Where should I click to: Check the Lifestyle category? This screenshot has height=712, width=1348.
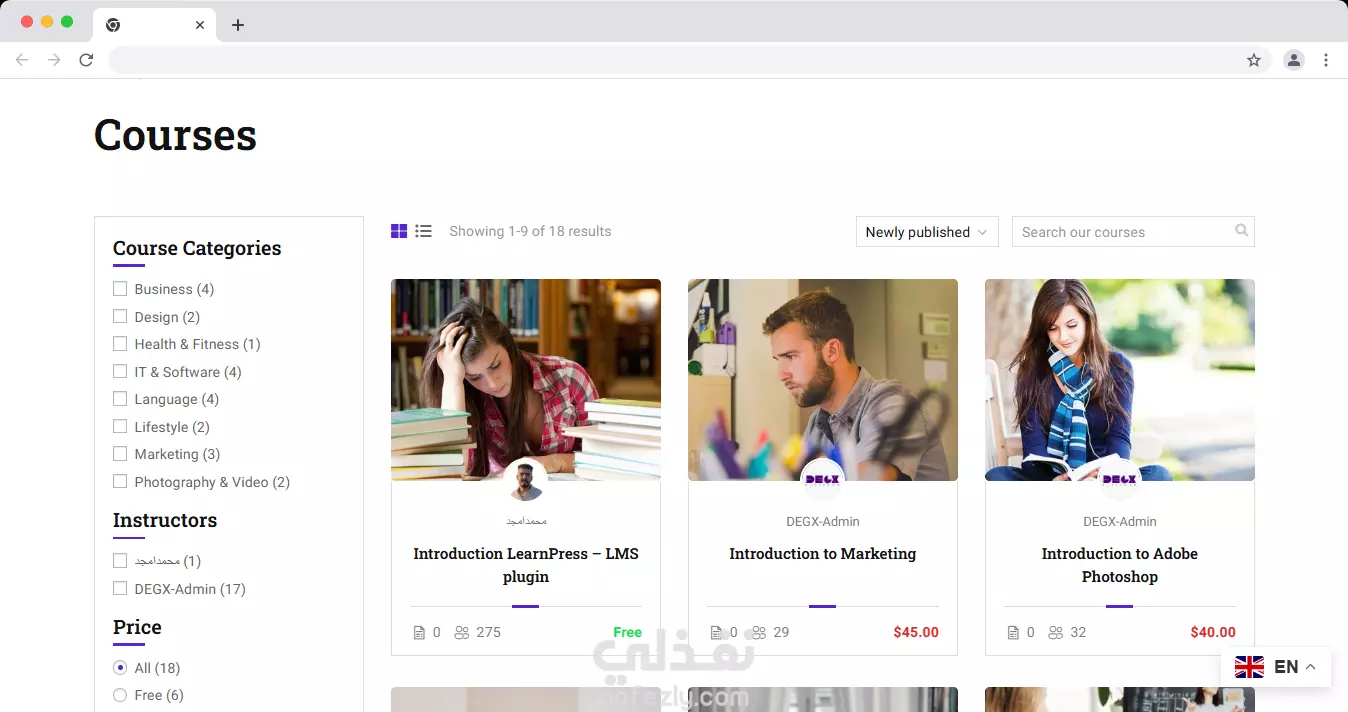tap(120, 427)
